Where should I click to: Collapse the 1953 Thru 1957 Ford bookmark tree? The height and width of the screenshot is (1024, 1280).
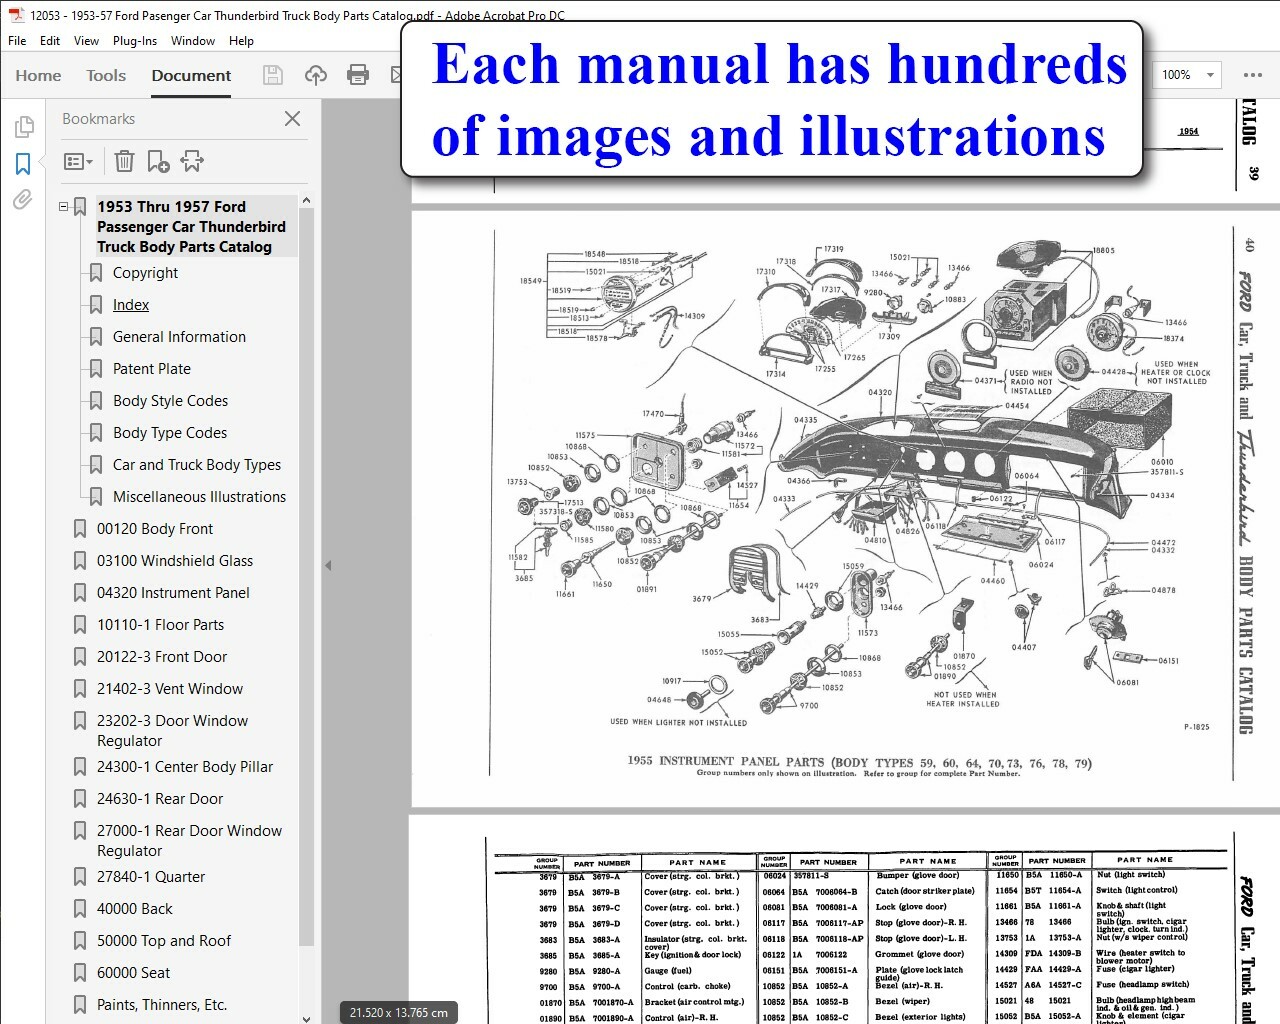(64, 207)
